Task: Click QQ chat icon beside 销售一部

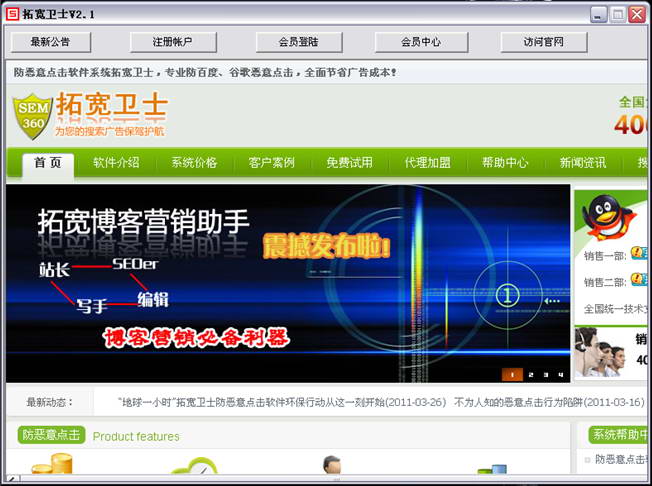Action: pyautogui.click(x=640, y=253)
